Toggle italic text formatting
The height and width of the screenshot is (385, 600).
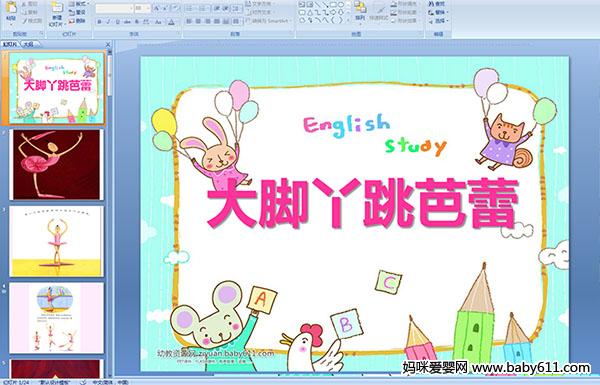click(x=108, y=22)
